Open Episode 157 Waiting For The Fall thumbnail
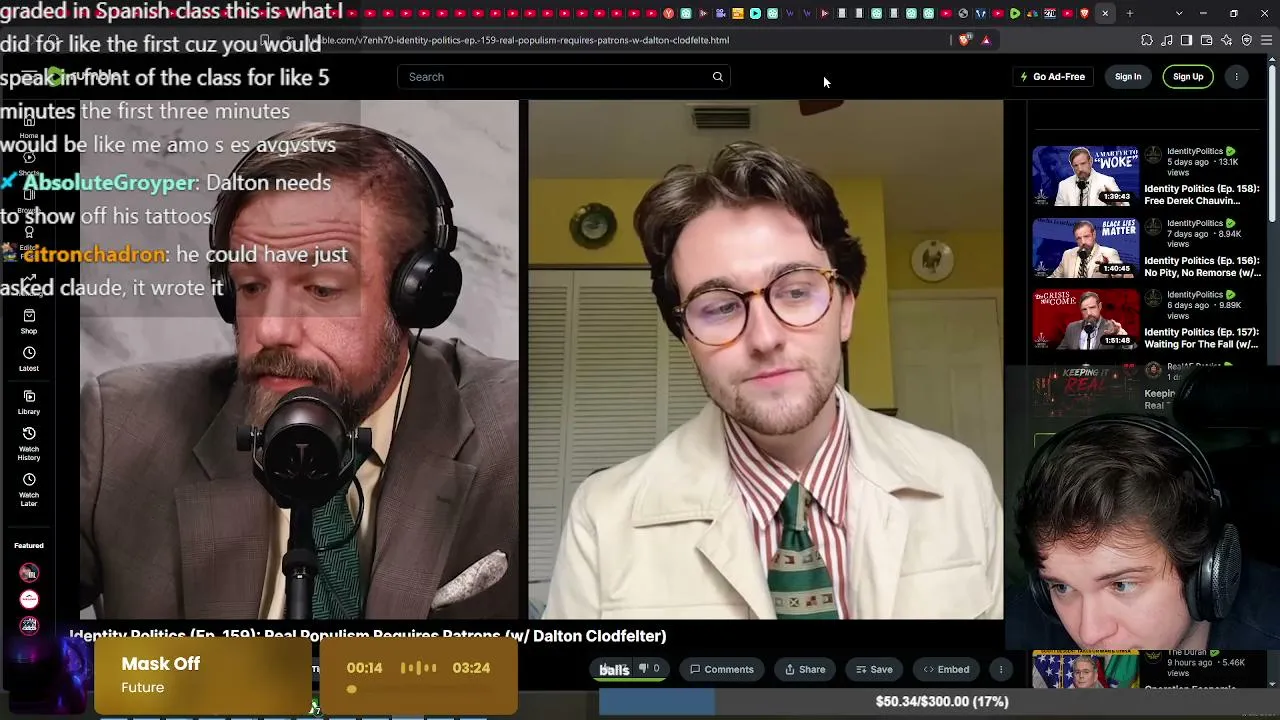 [1086, 319]
